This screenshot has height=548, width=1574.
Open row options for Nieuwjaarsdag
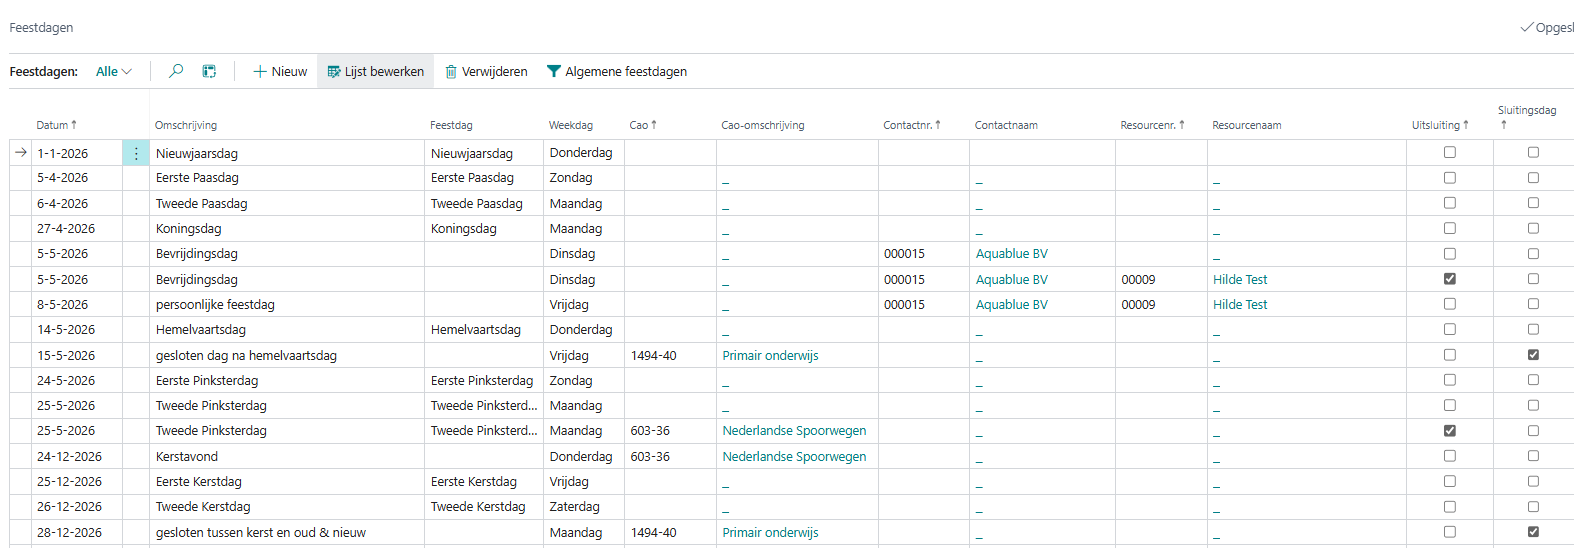(x=136, y=153)
